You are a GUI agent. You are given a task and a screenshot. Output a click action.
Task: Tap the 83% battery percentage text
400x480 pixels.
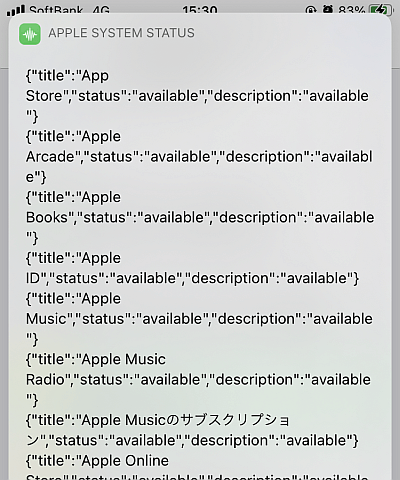tap(352, 10)
